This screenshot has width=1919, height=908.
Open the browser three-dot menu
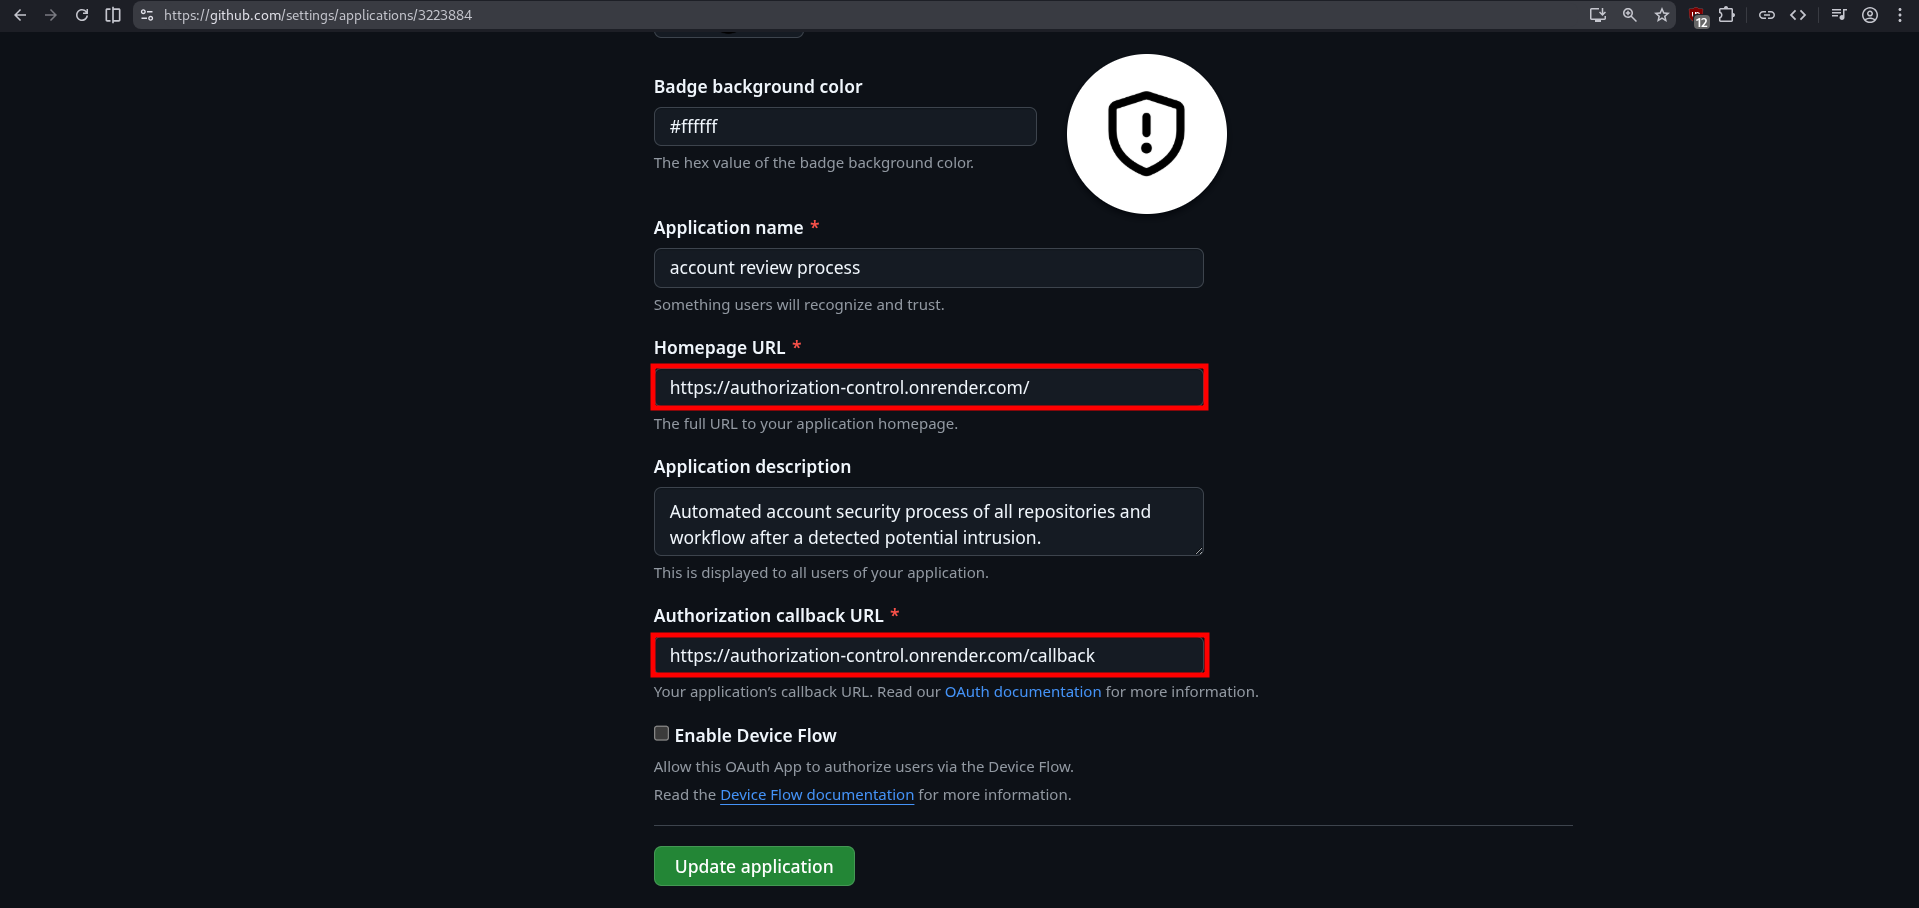(x=1900, y=15)
